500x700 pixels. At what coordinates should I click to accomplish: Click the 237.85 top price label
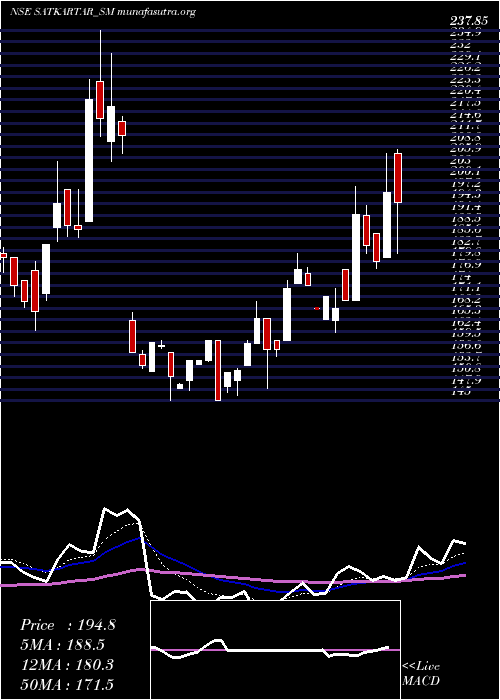471,21
